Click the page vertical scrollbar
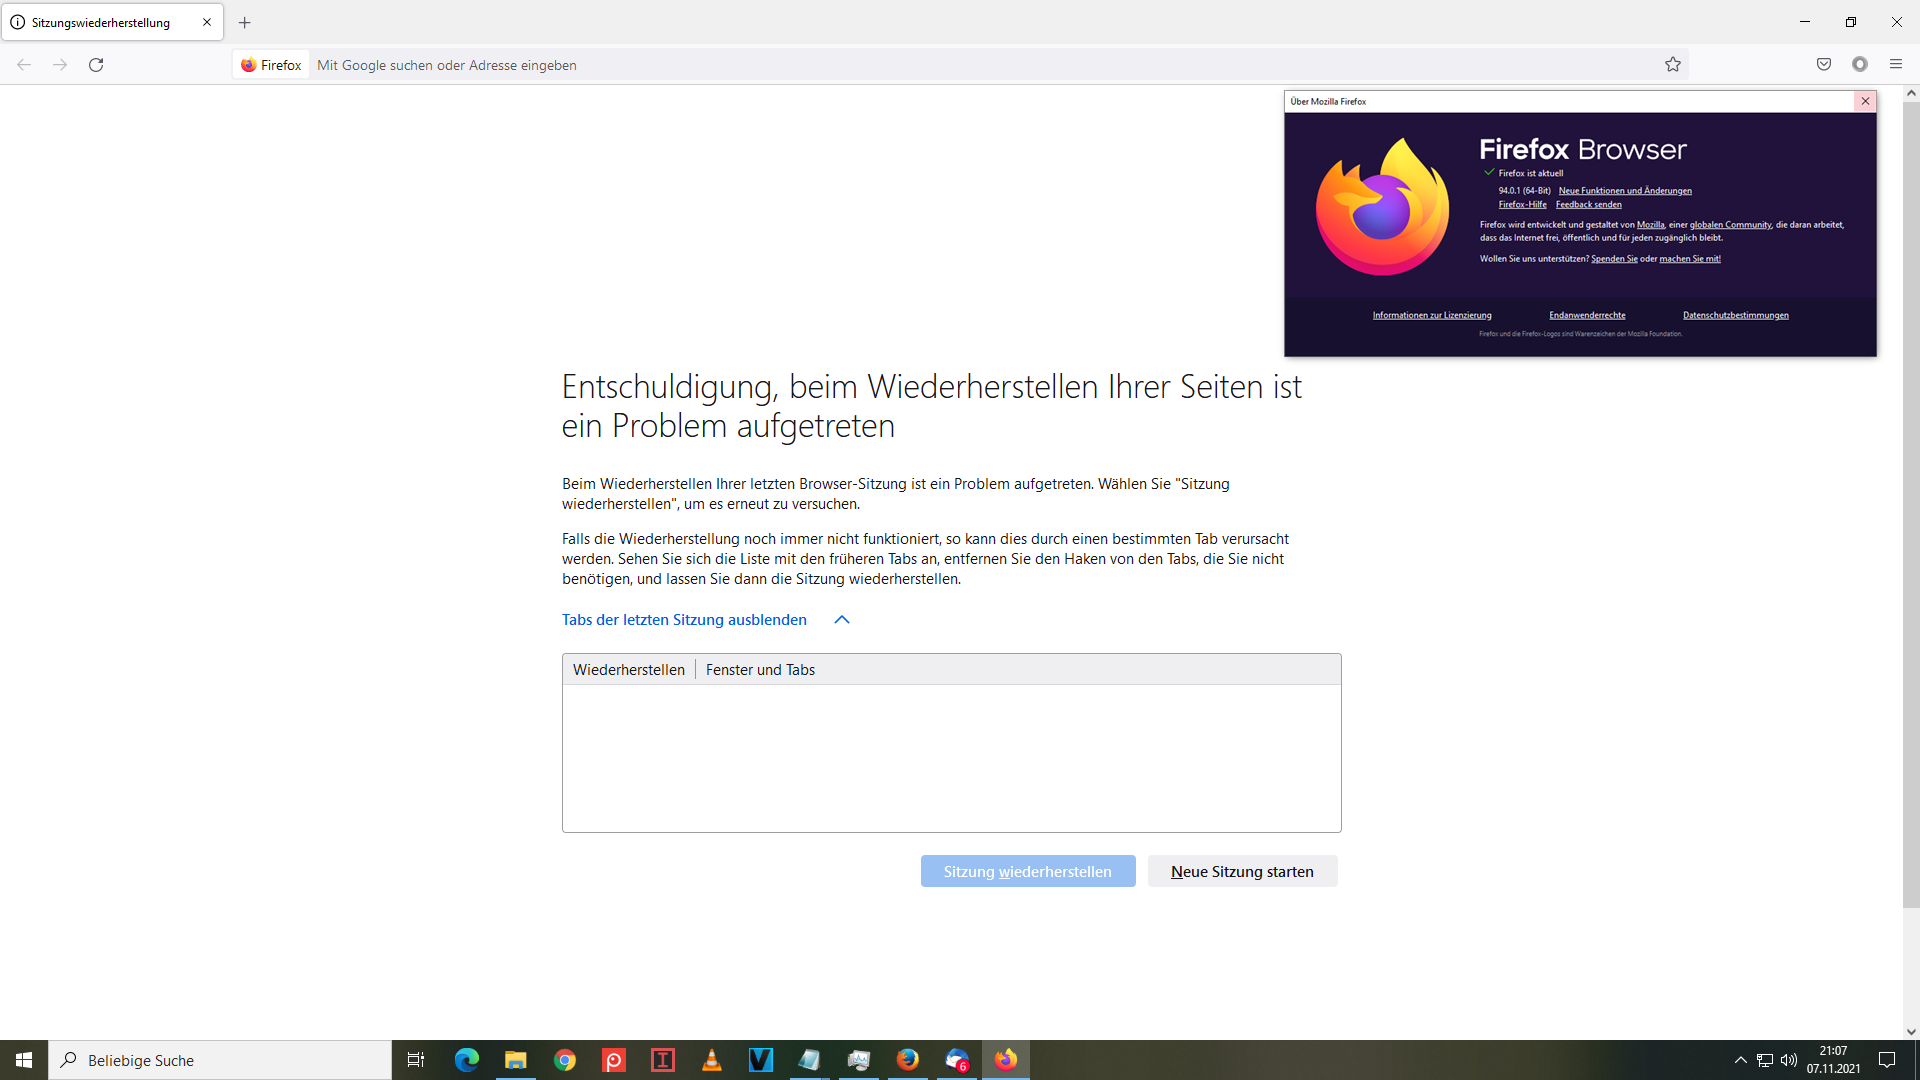The width and height of the screenshot is (1920, 1080). pyautogui.click(x=1911, y=500)
